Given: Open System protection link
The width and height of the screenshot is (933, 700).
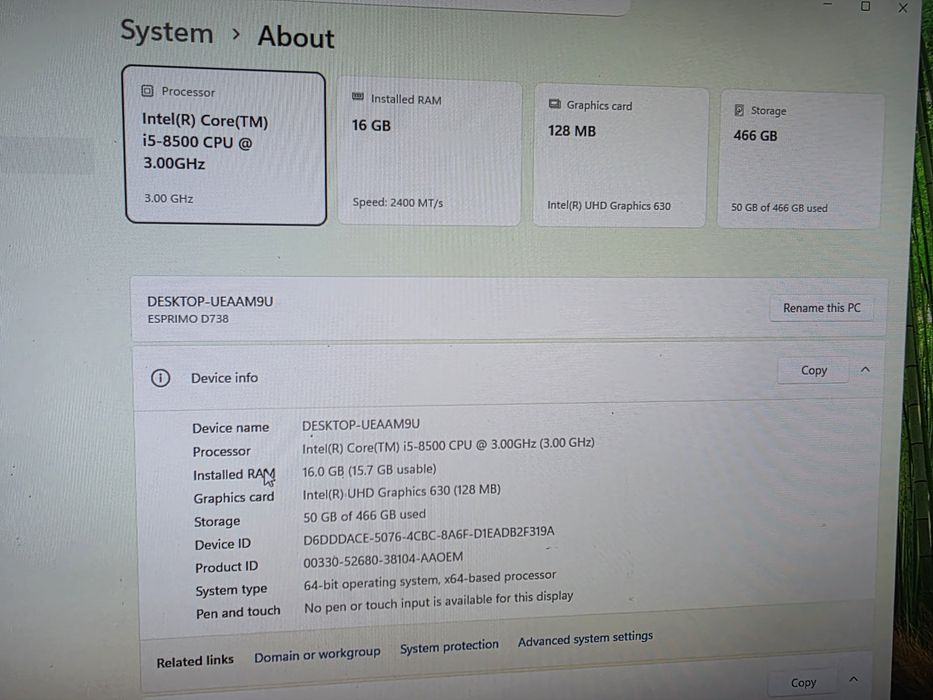Looking at the screenshot, I should click(449, 646).
